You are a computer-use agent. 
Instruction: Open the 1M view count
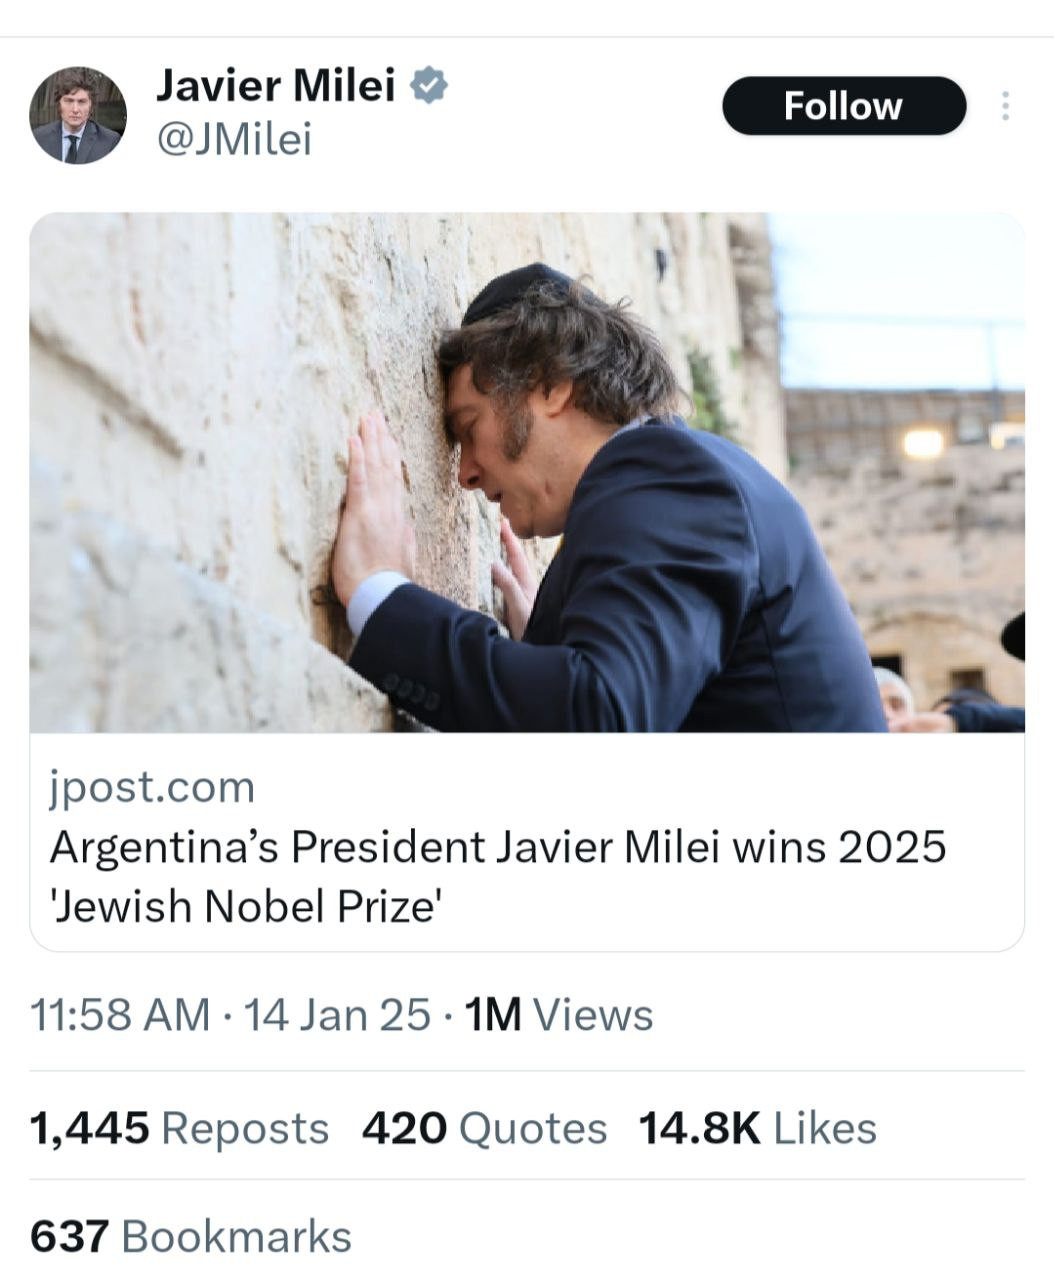tap(494, 1015)
